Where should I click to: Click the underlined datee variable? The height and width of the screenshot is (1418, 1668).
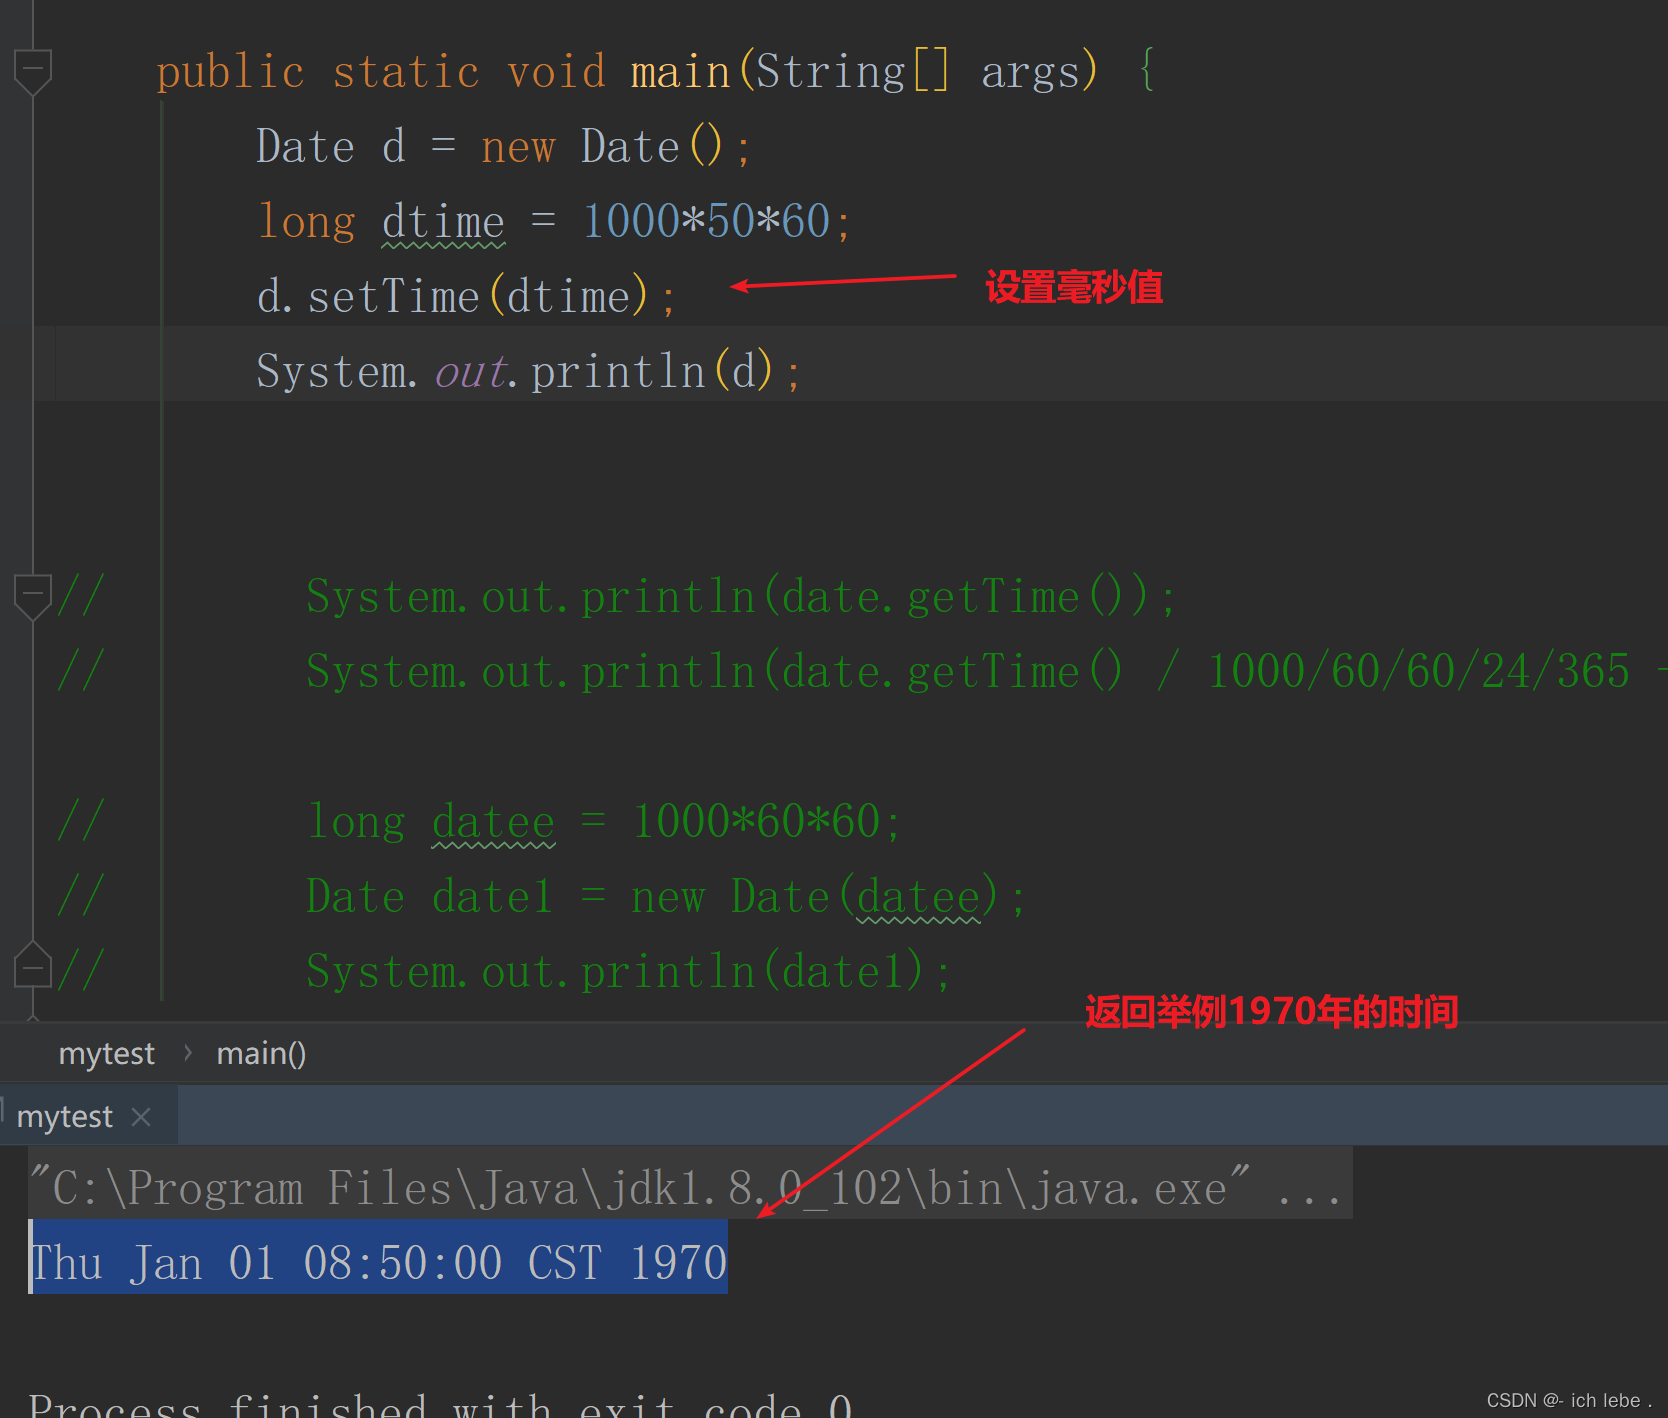coord(492,821)
